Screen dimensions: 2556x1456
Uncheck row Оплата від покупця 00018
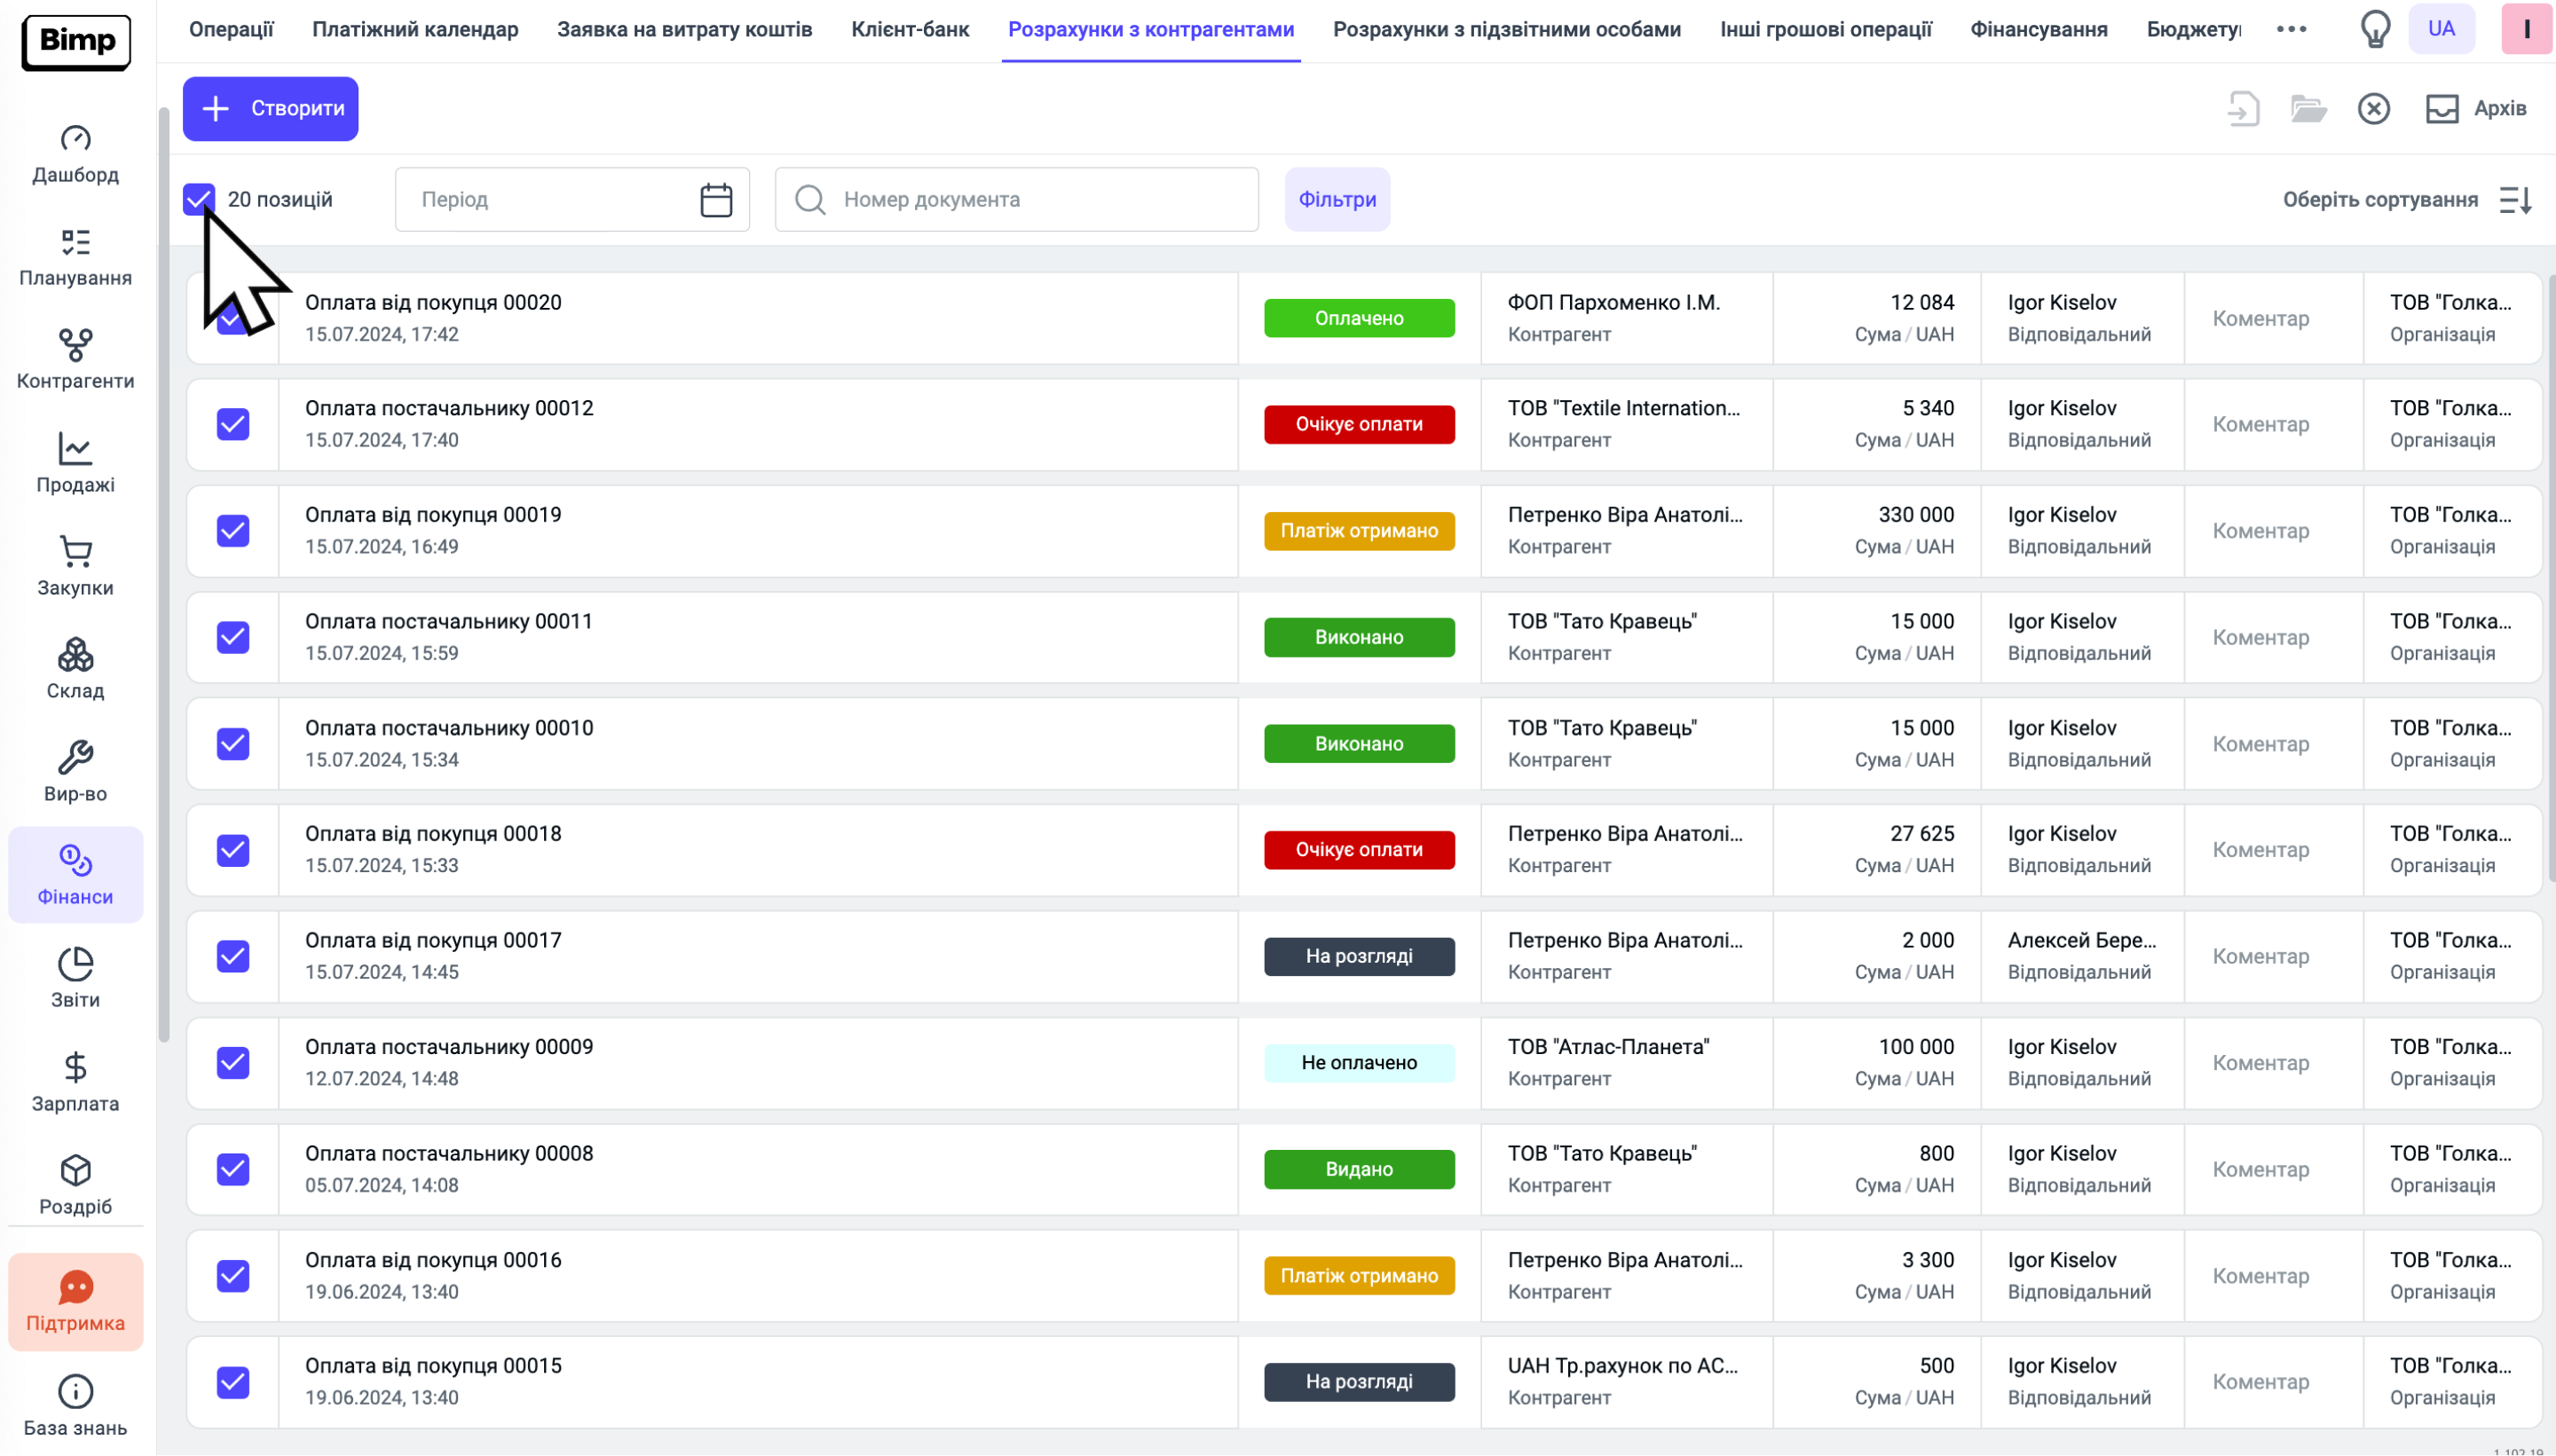[x=233, y=850]
